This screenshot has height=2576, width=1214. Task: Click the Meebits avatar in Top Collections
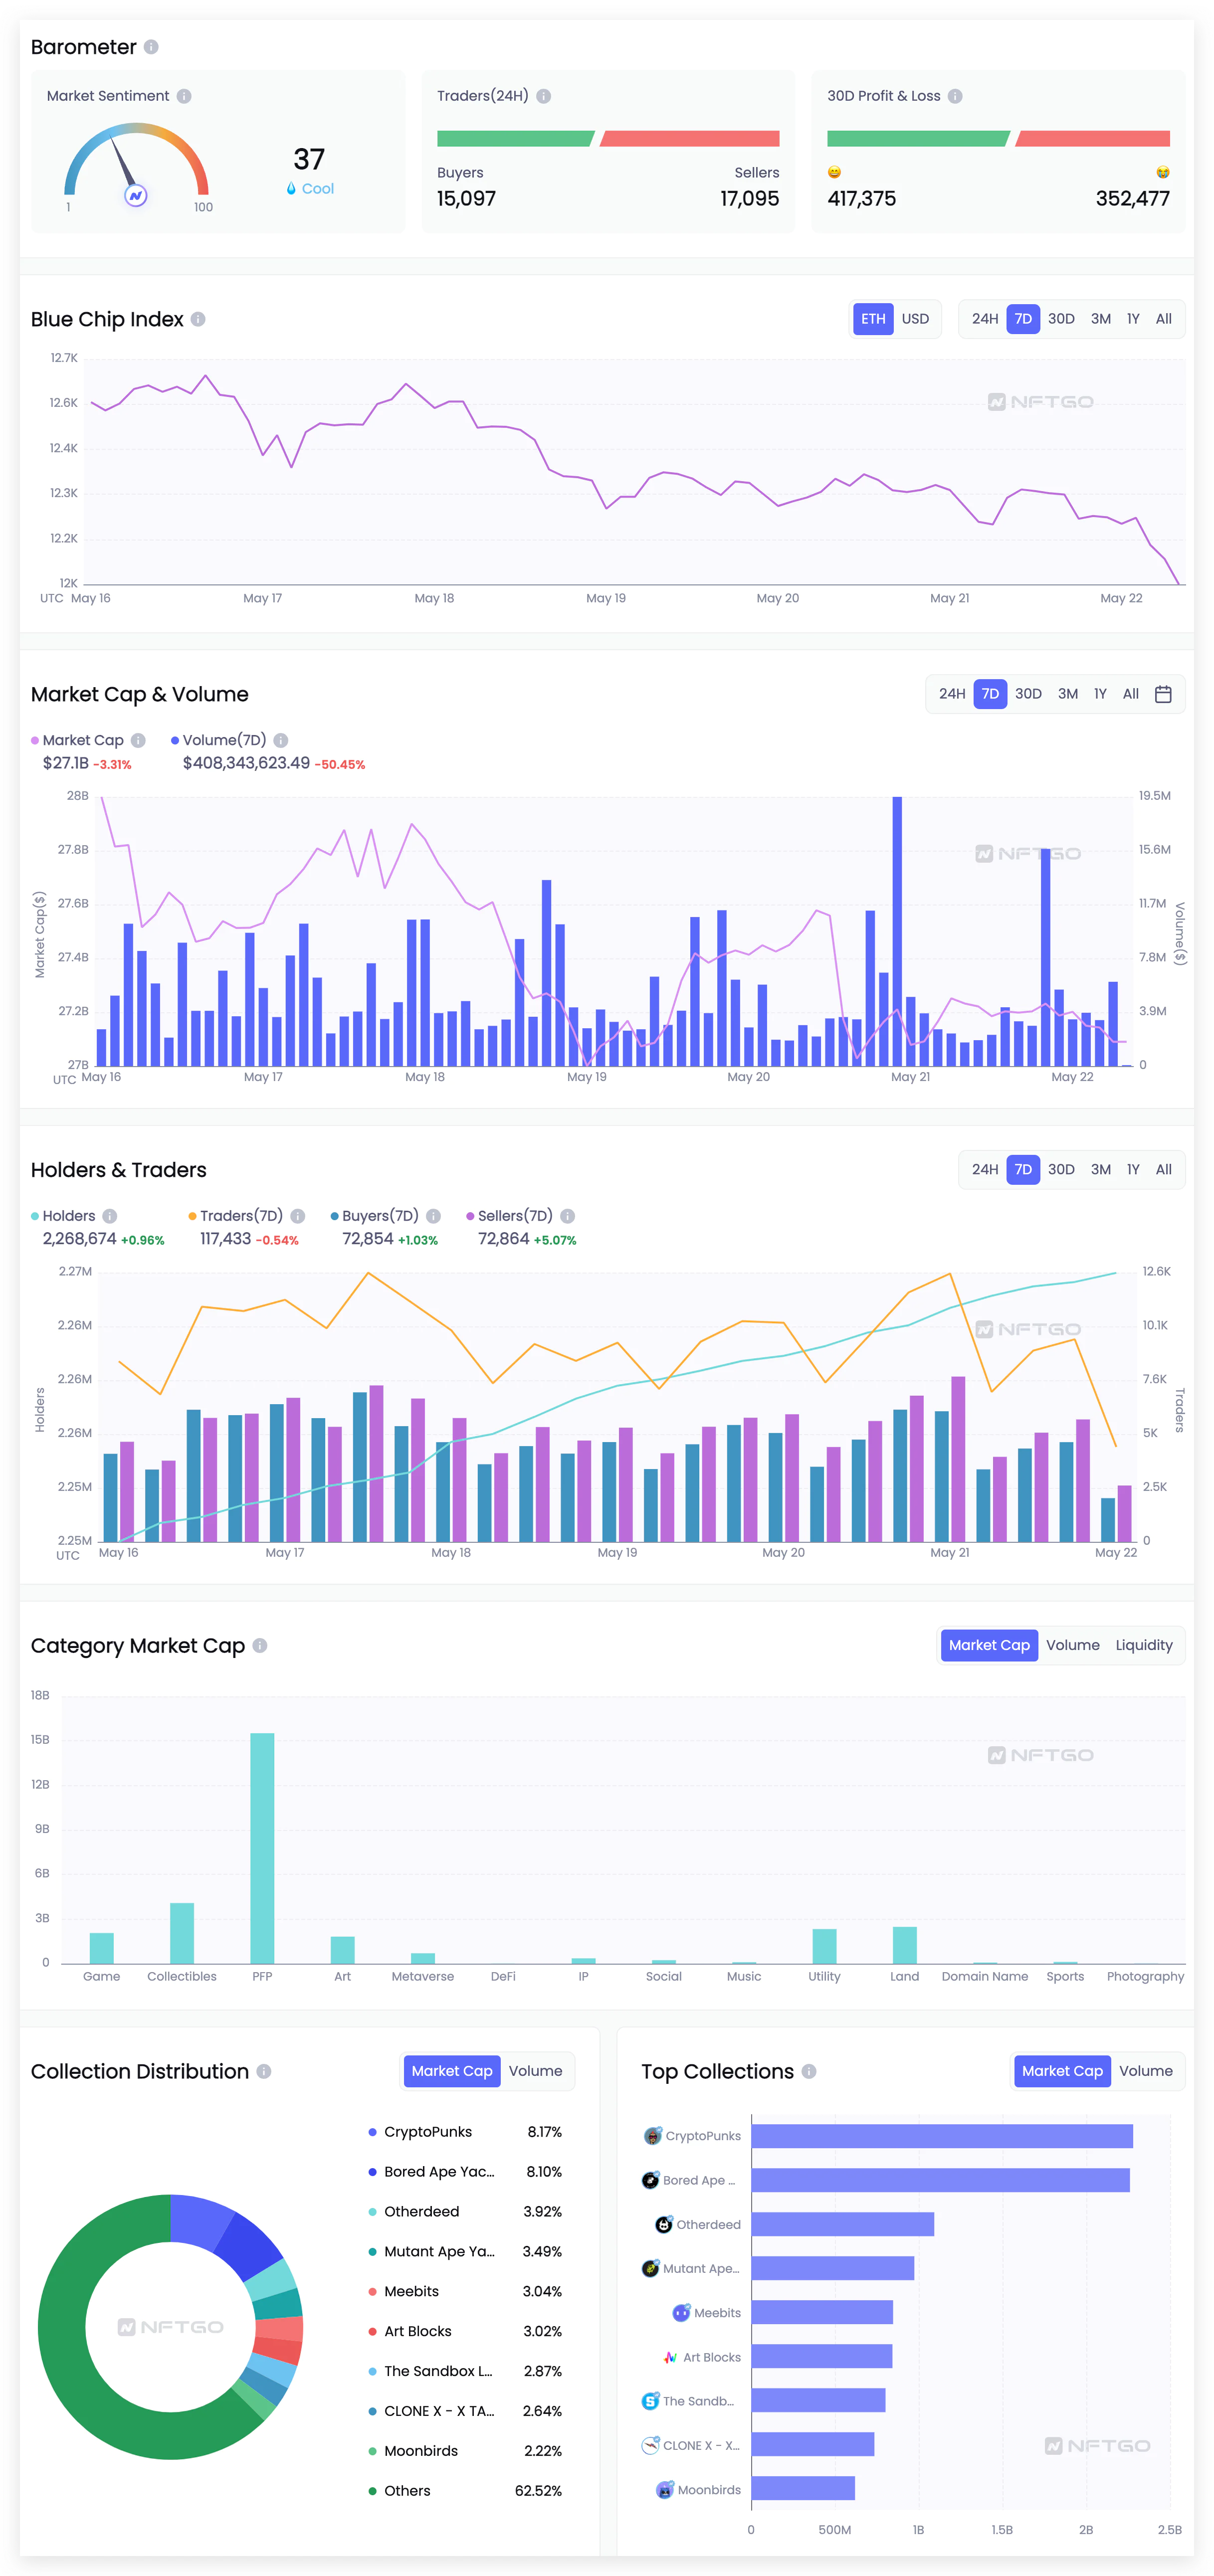tap(681, 2313)
